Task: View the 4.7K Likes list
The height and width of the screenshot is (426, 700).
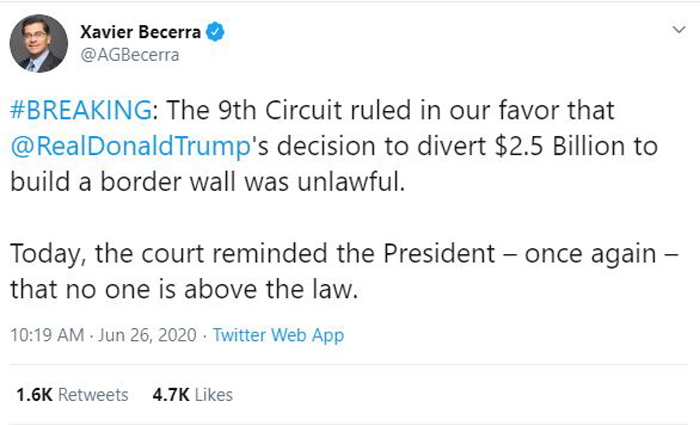Action: [192, 395]
